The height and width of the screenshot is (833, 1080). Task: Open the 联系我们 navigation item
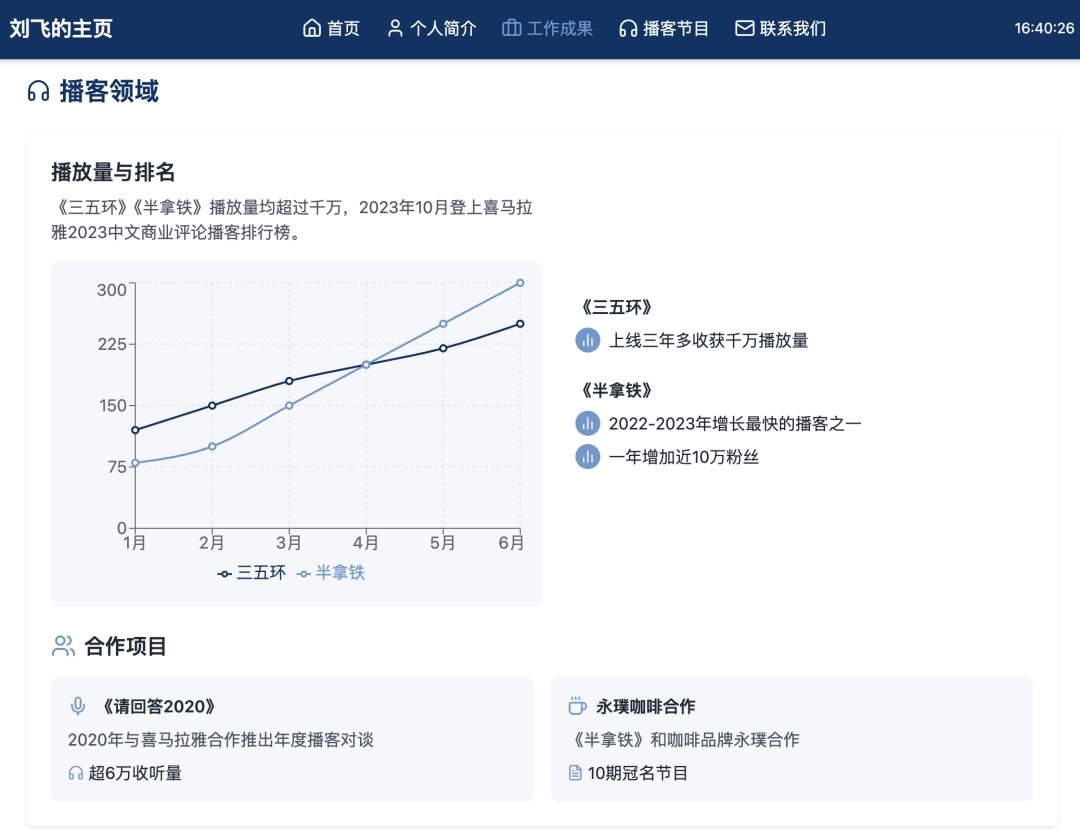click(780, 28)
